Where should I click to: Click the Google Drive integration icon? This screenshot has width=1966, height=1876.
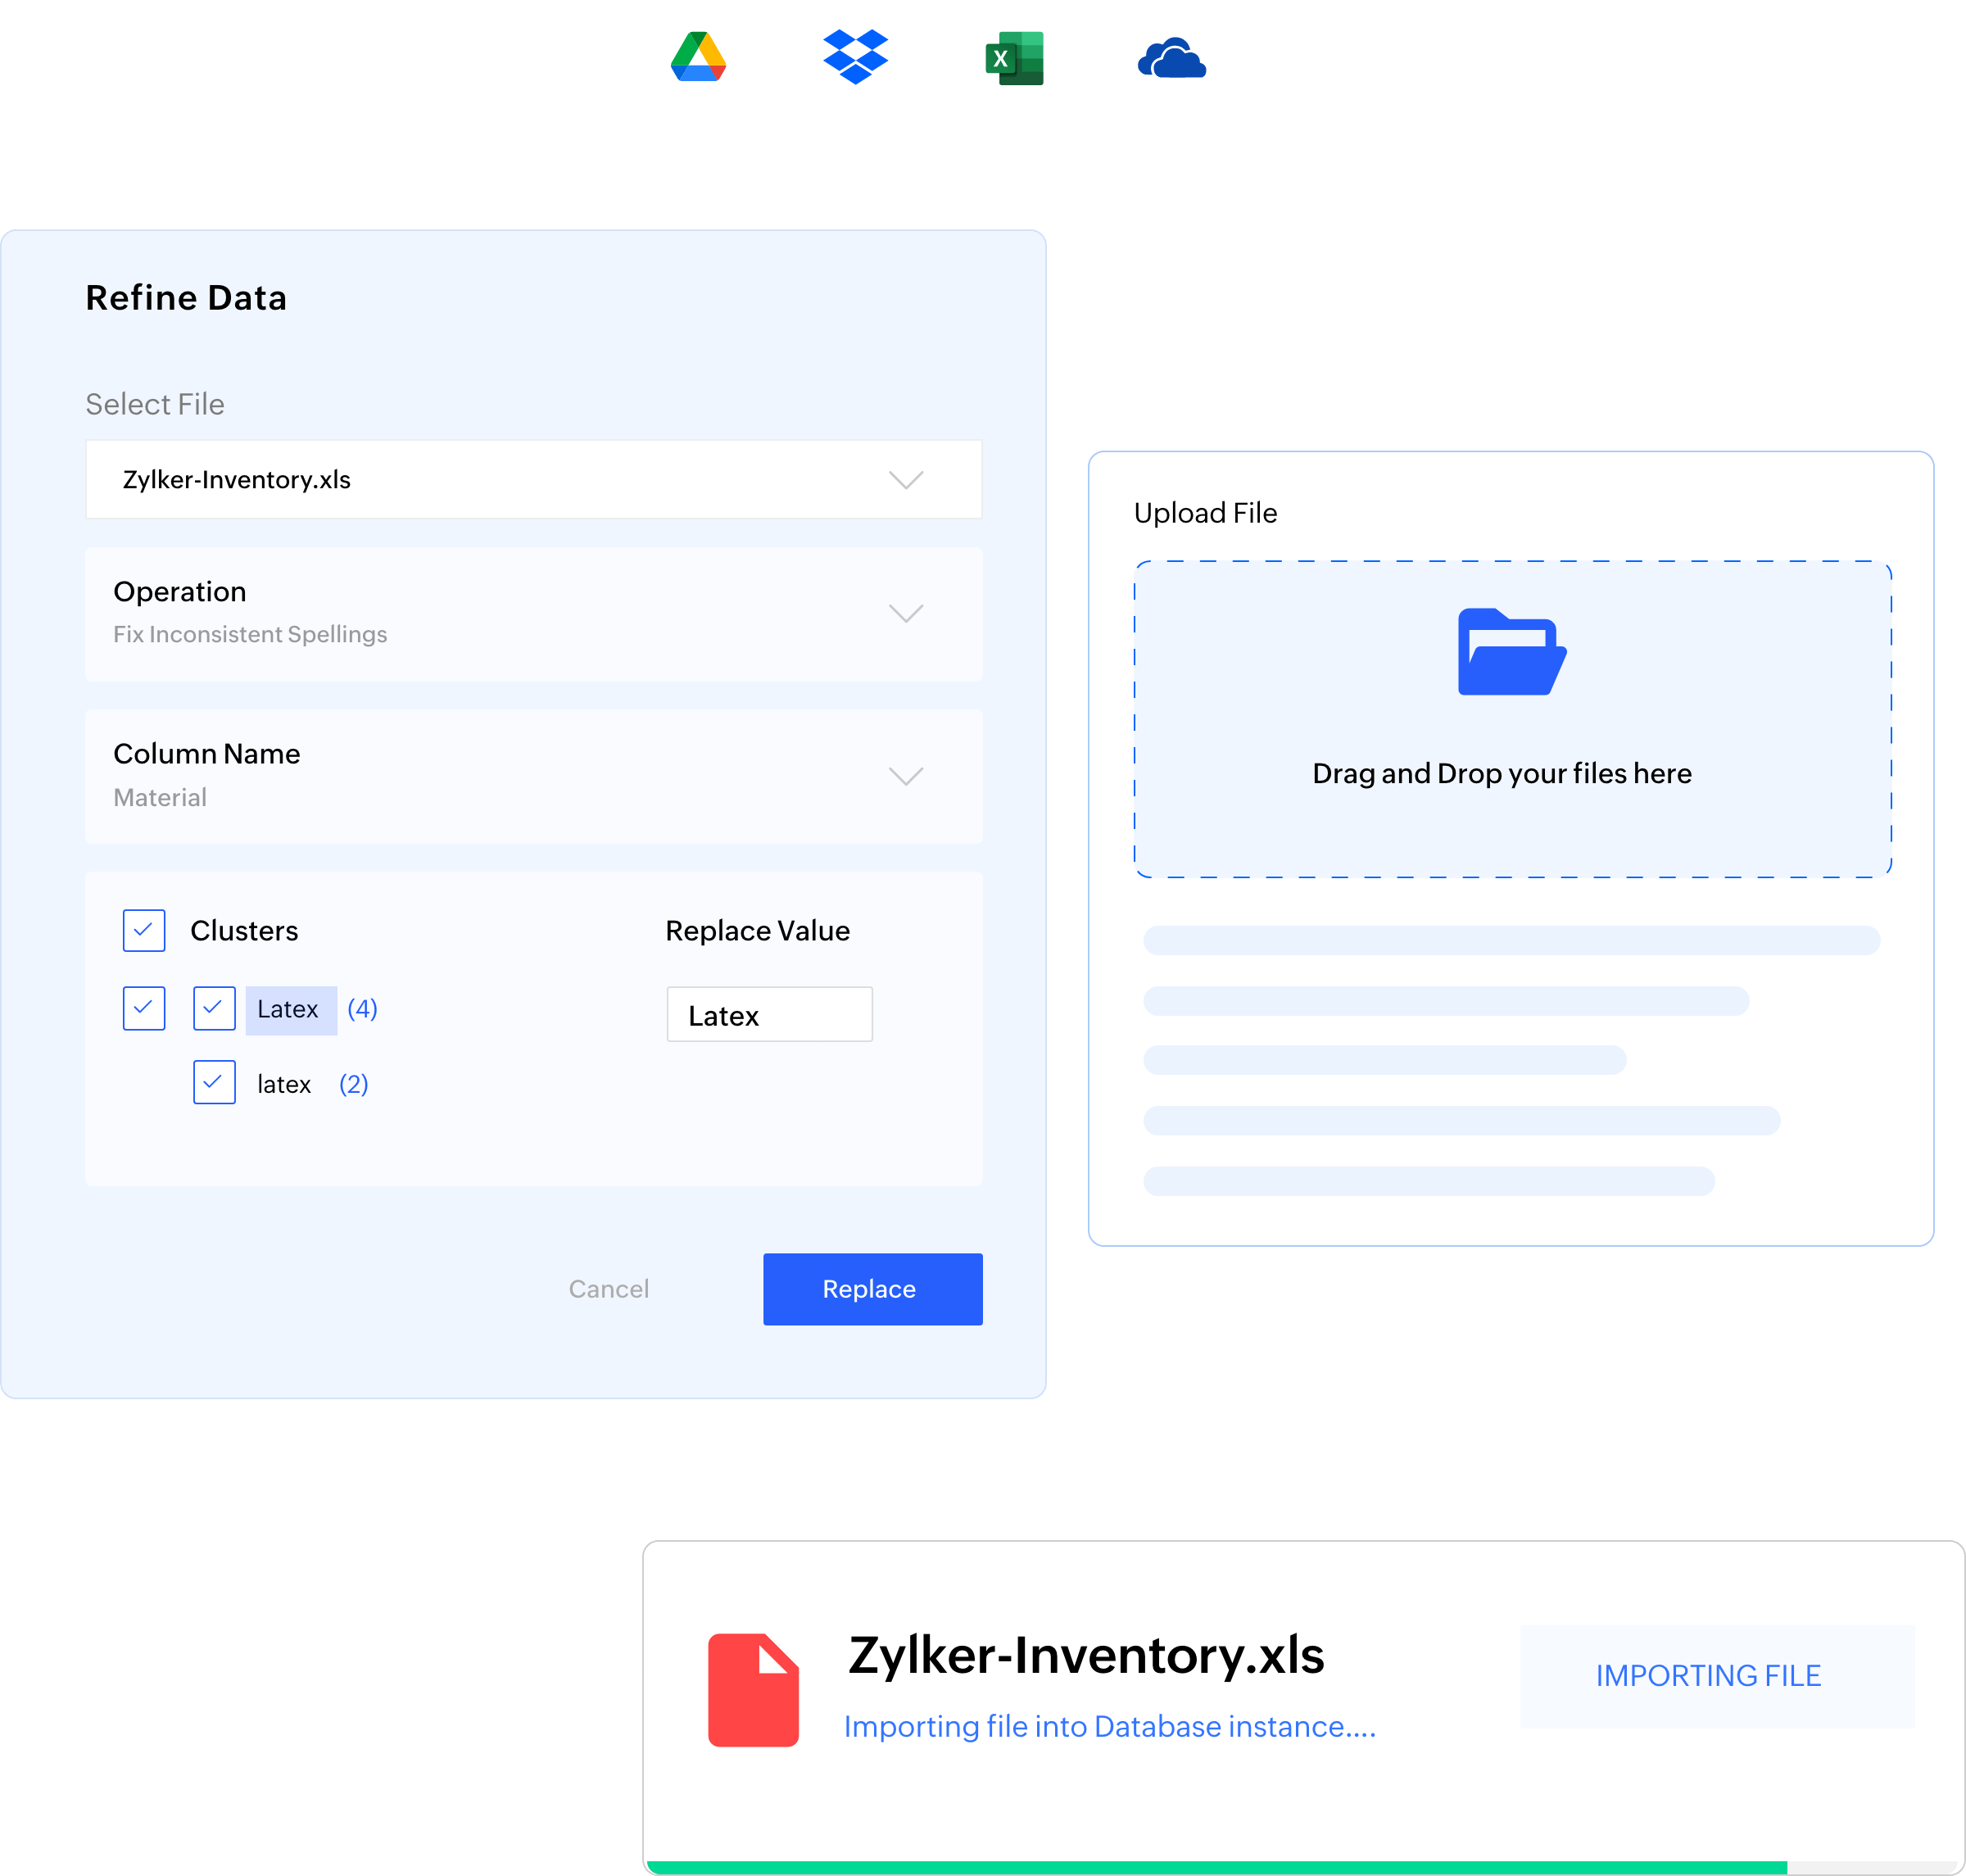[699, 57]
